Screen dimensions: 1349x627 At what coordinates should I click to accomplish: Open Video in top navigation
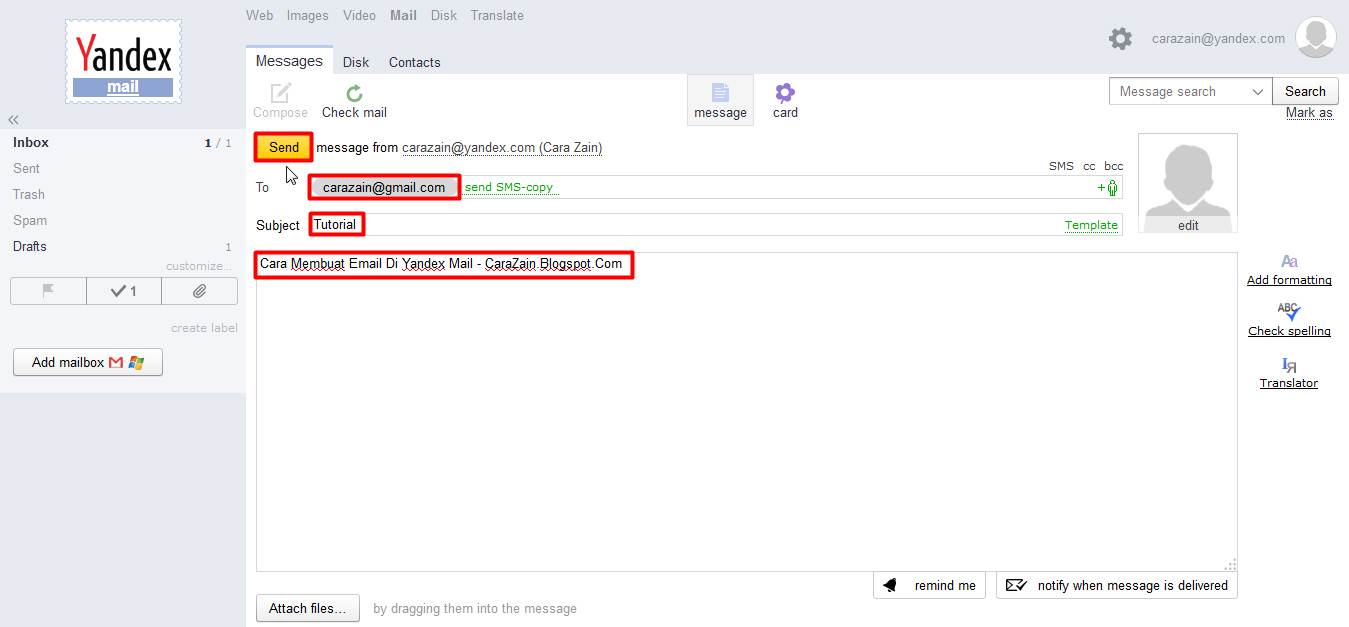(x=360, y=15)
